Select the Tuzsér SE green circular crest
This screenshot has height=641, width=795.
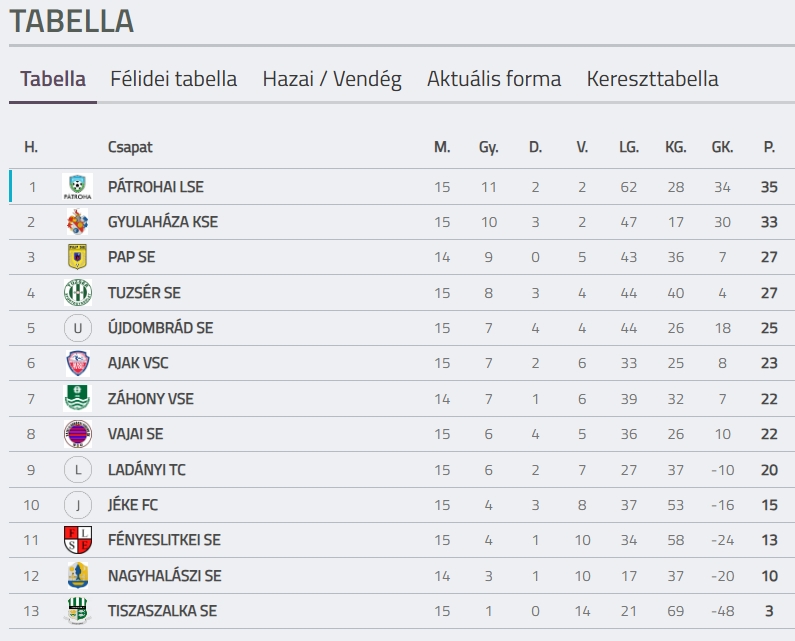tap(78, 293)
